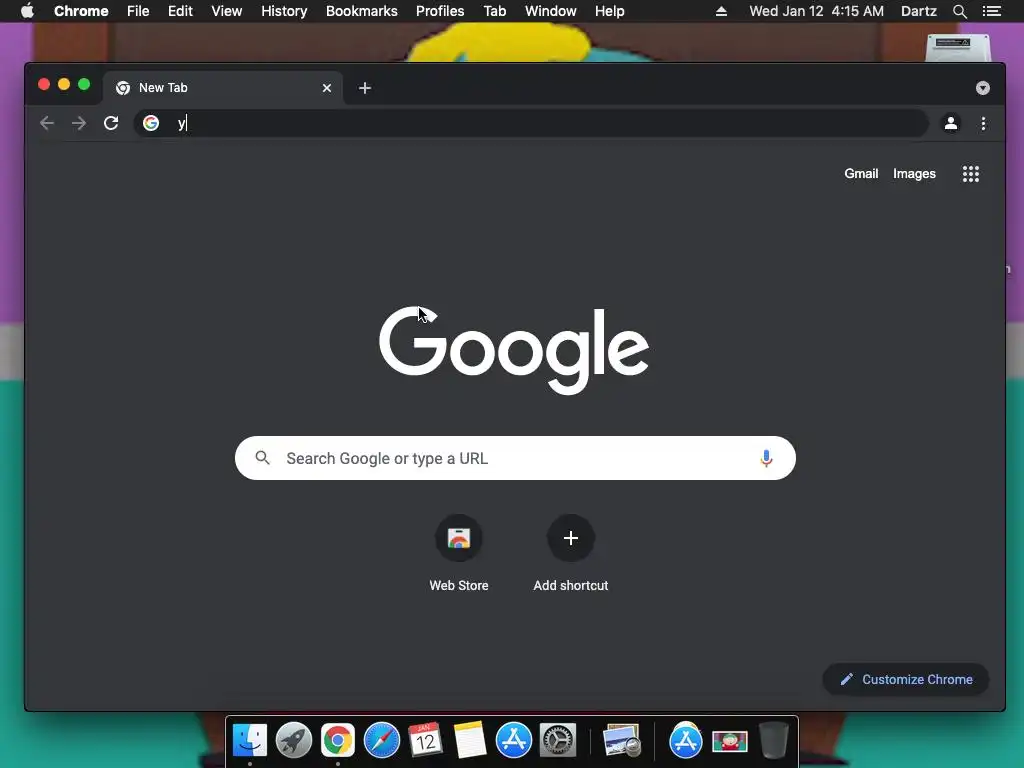Click the date and time in menu bar
Image resolution: width=1024 pixels, height=768 pixels.
(x=816, y=11)
